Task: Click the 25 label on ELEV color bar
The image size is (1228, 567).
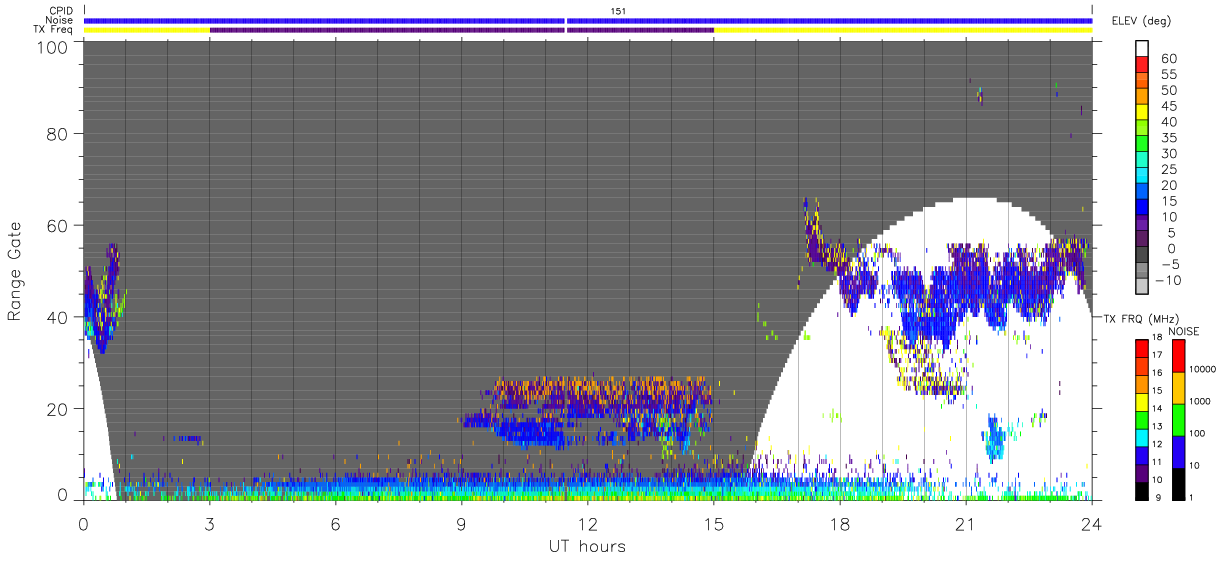Action: click(x=1169, y=169)
